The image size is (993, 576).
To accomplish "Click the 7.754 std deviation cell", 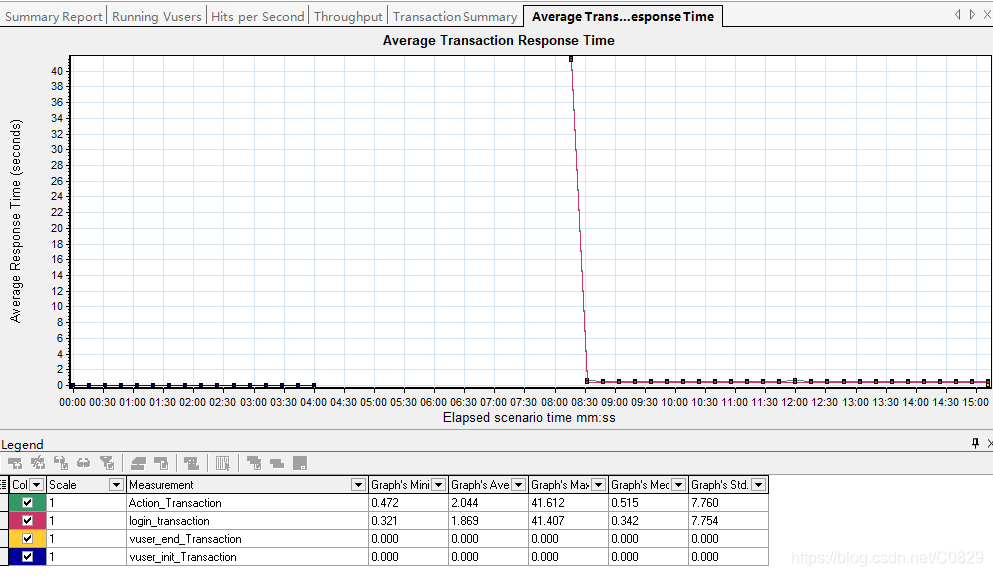I will point(728,521).
